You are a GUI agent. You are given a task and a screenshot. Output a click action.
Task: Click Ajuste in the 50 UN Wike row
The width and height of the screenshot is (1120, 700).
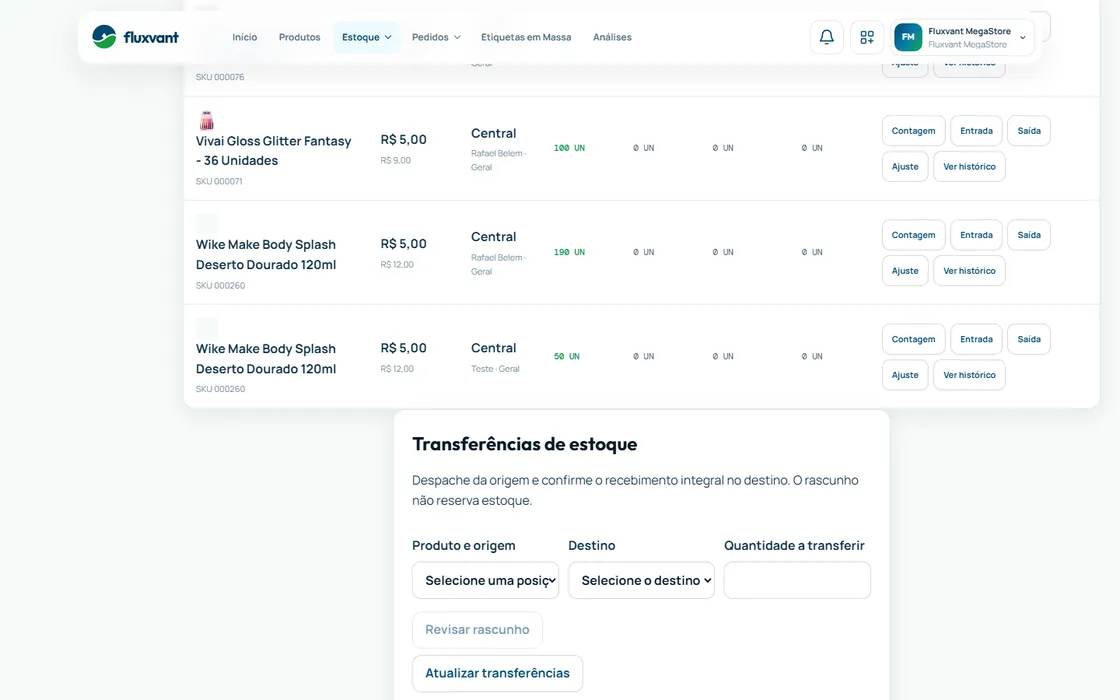[905, 375]
